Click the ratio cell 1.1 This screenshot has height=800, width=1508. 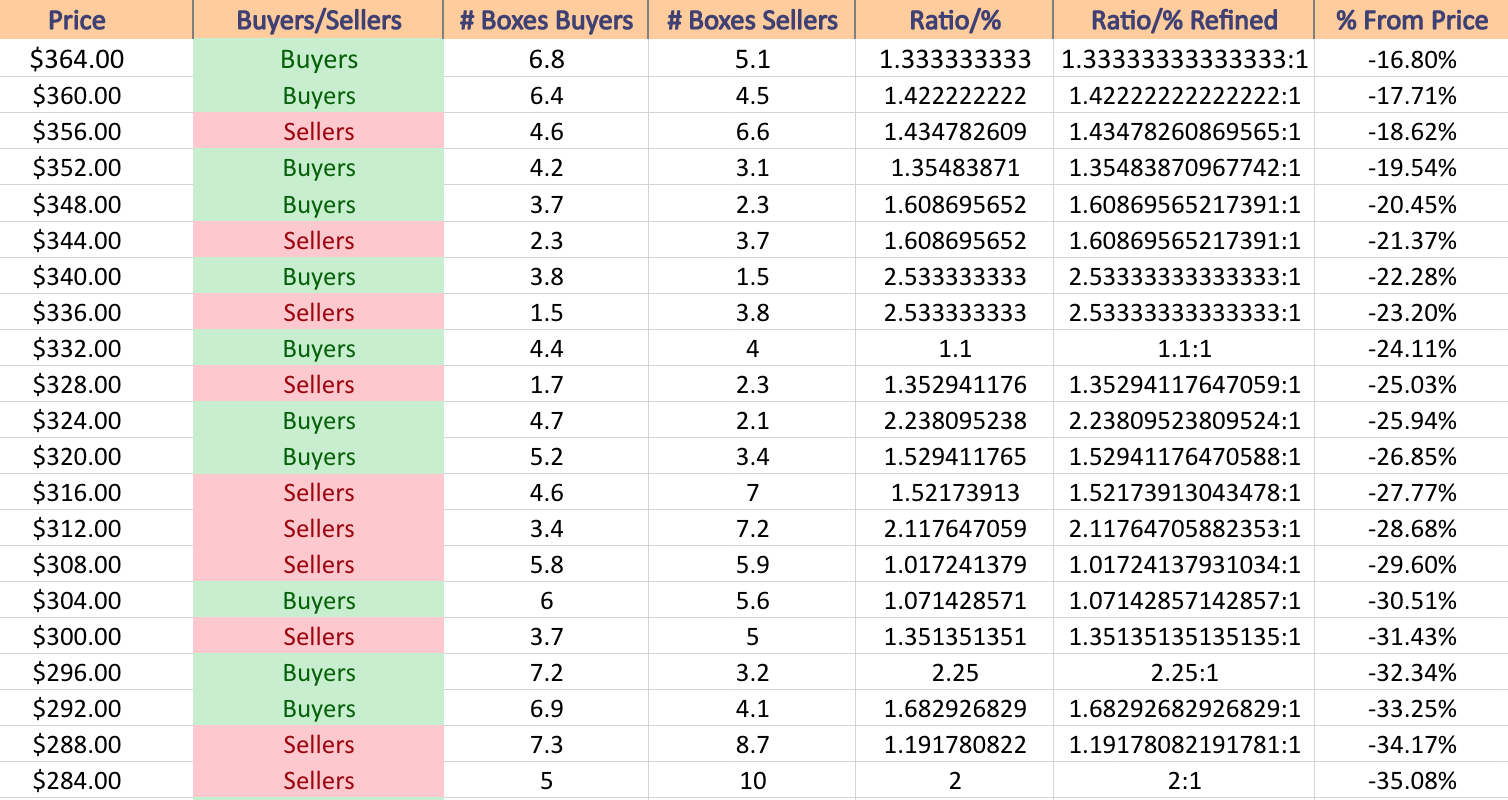tap(955, 348)
